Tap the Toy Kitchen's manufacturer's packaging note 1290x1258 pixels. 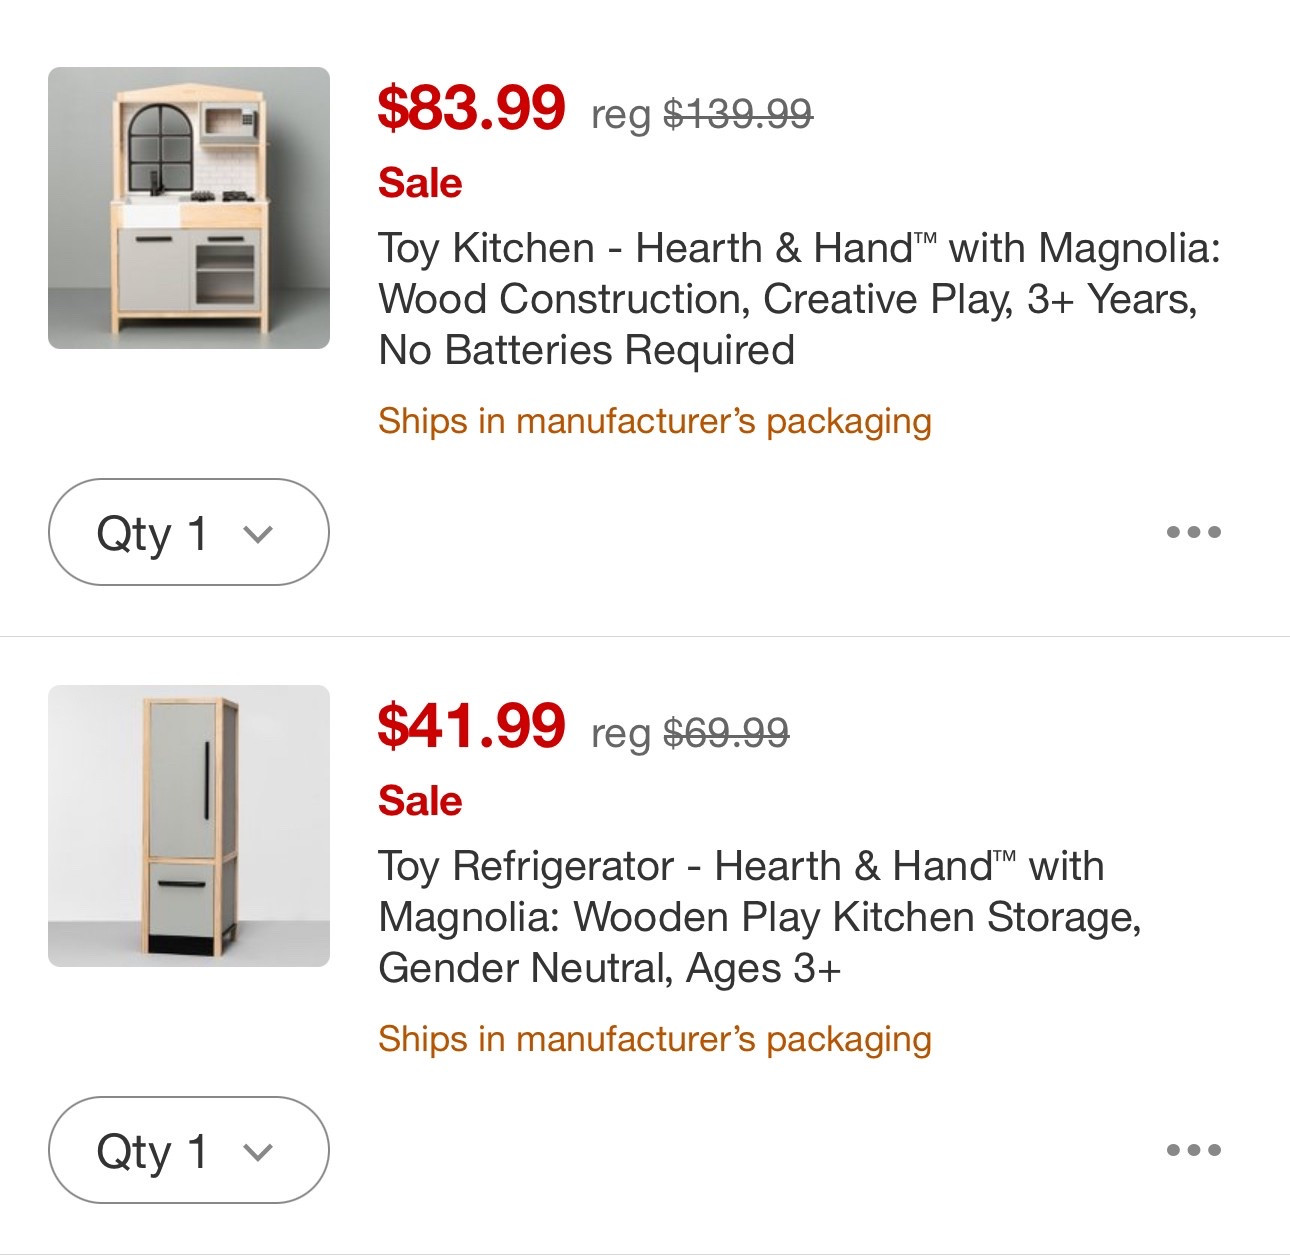click(x=654, y=421)
